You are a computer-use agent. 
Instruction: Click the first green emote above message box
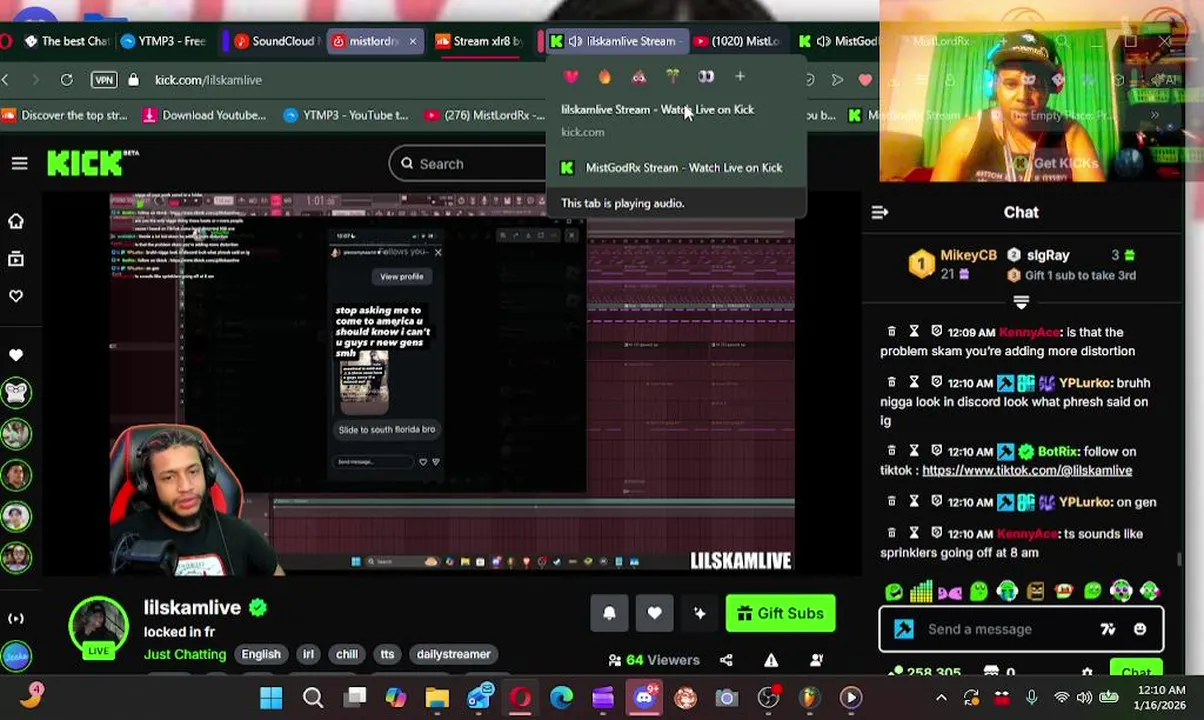(x=894, y=592)
